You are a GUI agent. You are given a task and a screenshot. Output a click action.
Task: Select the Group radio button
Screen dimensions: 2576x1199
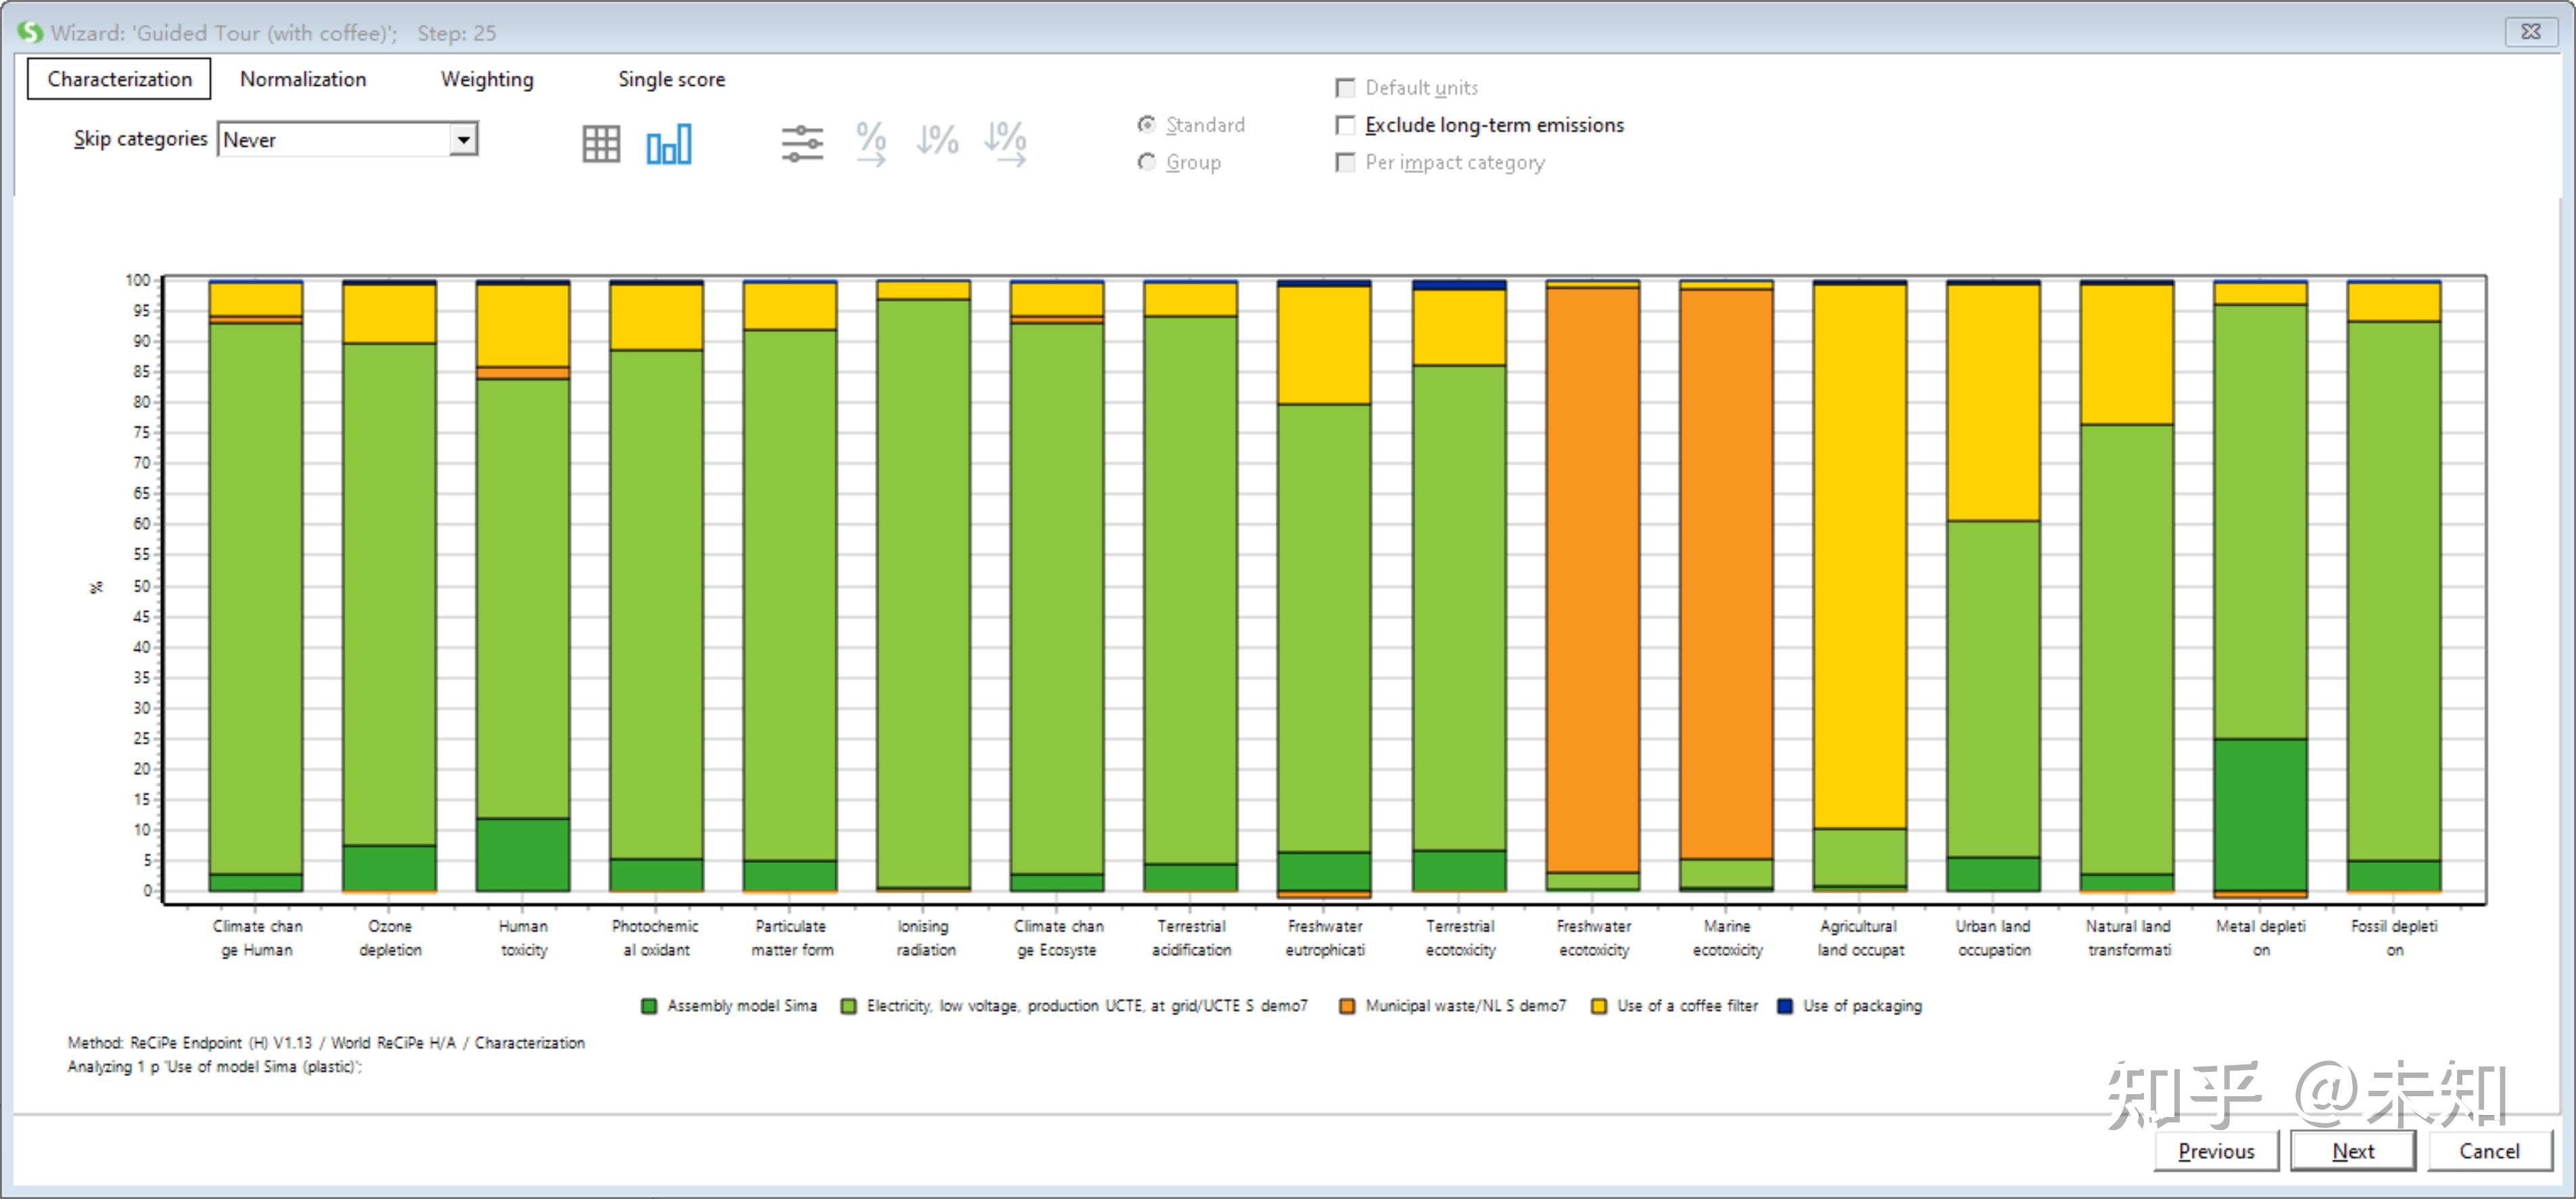pyautogui.click(x=1147, y=162)
